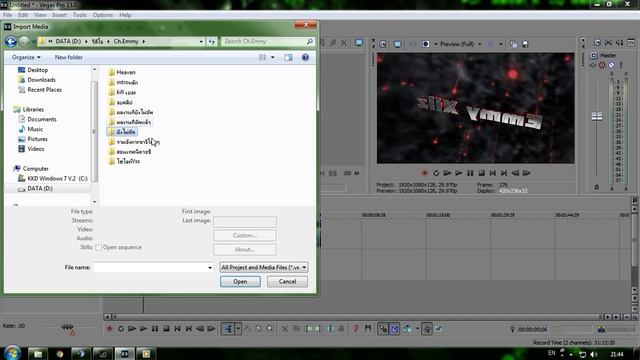The image size is (640, 360).
Task: Click the taskbar clock showing 21:44
Action: [617, 354]
